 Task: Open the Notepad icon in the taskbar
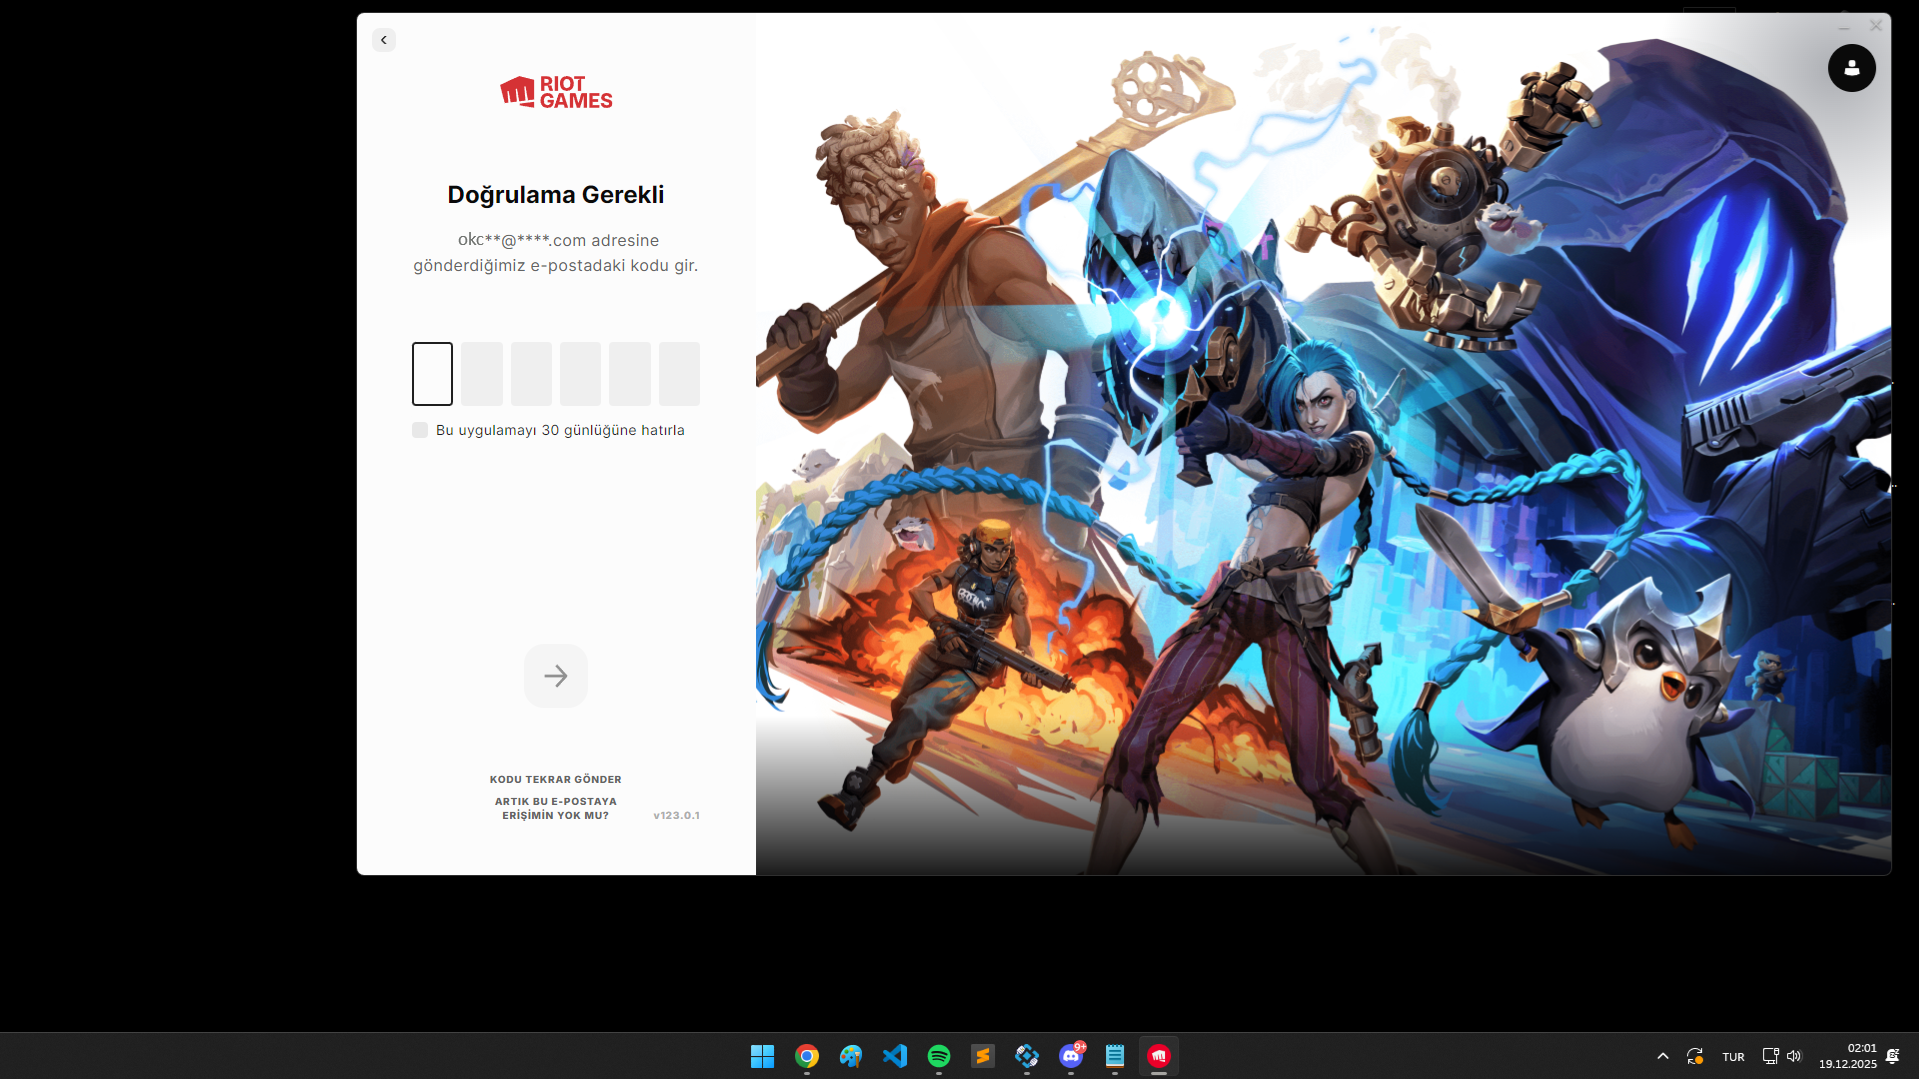click(x=1115, y=1056)
